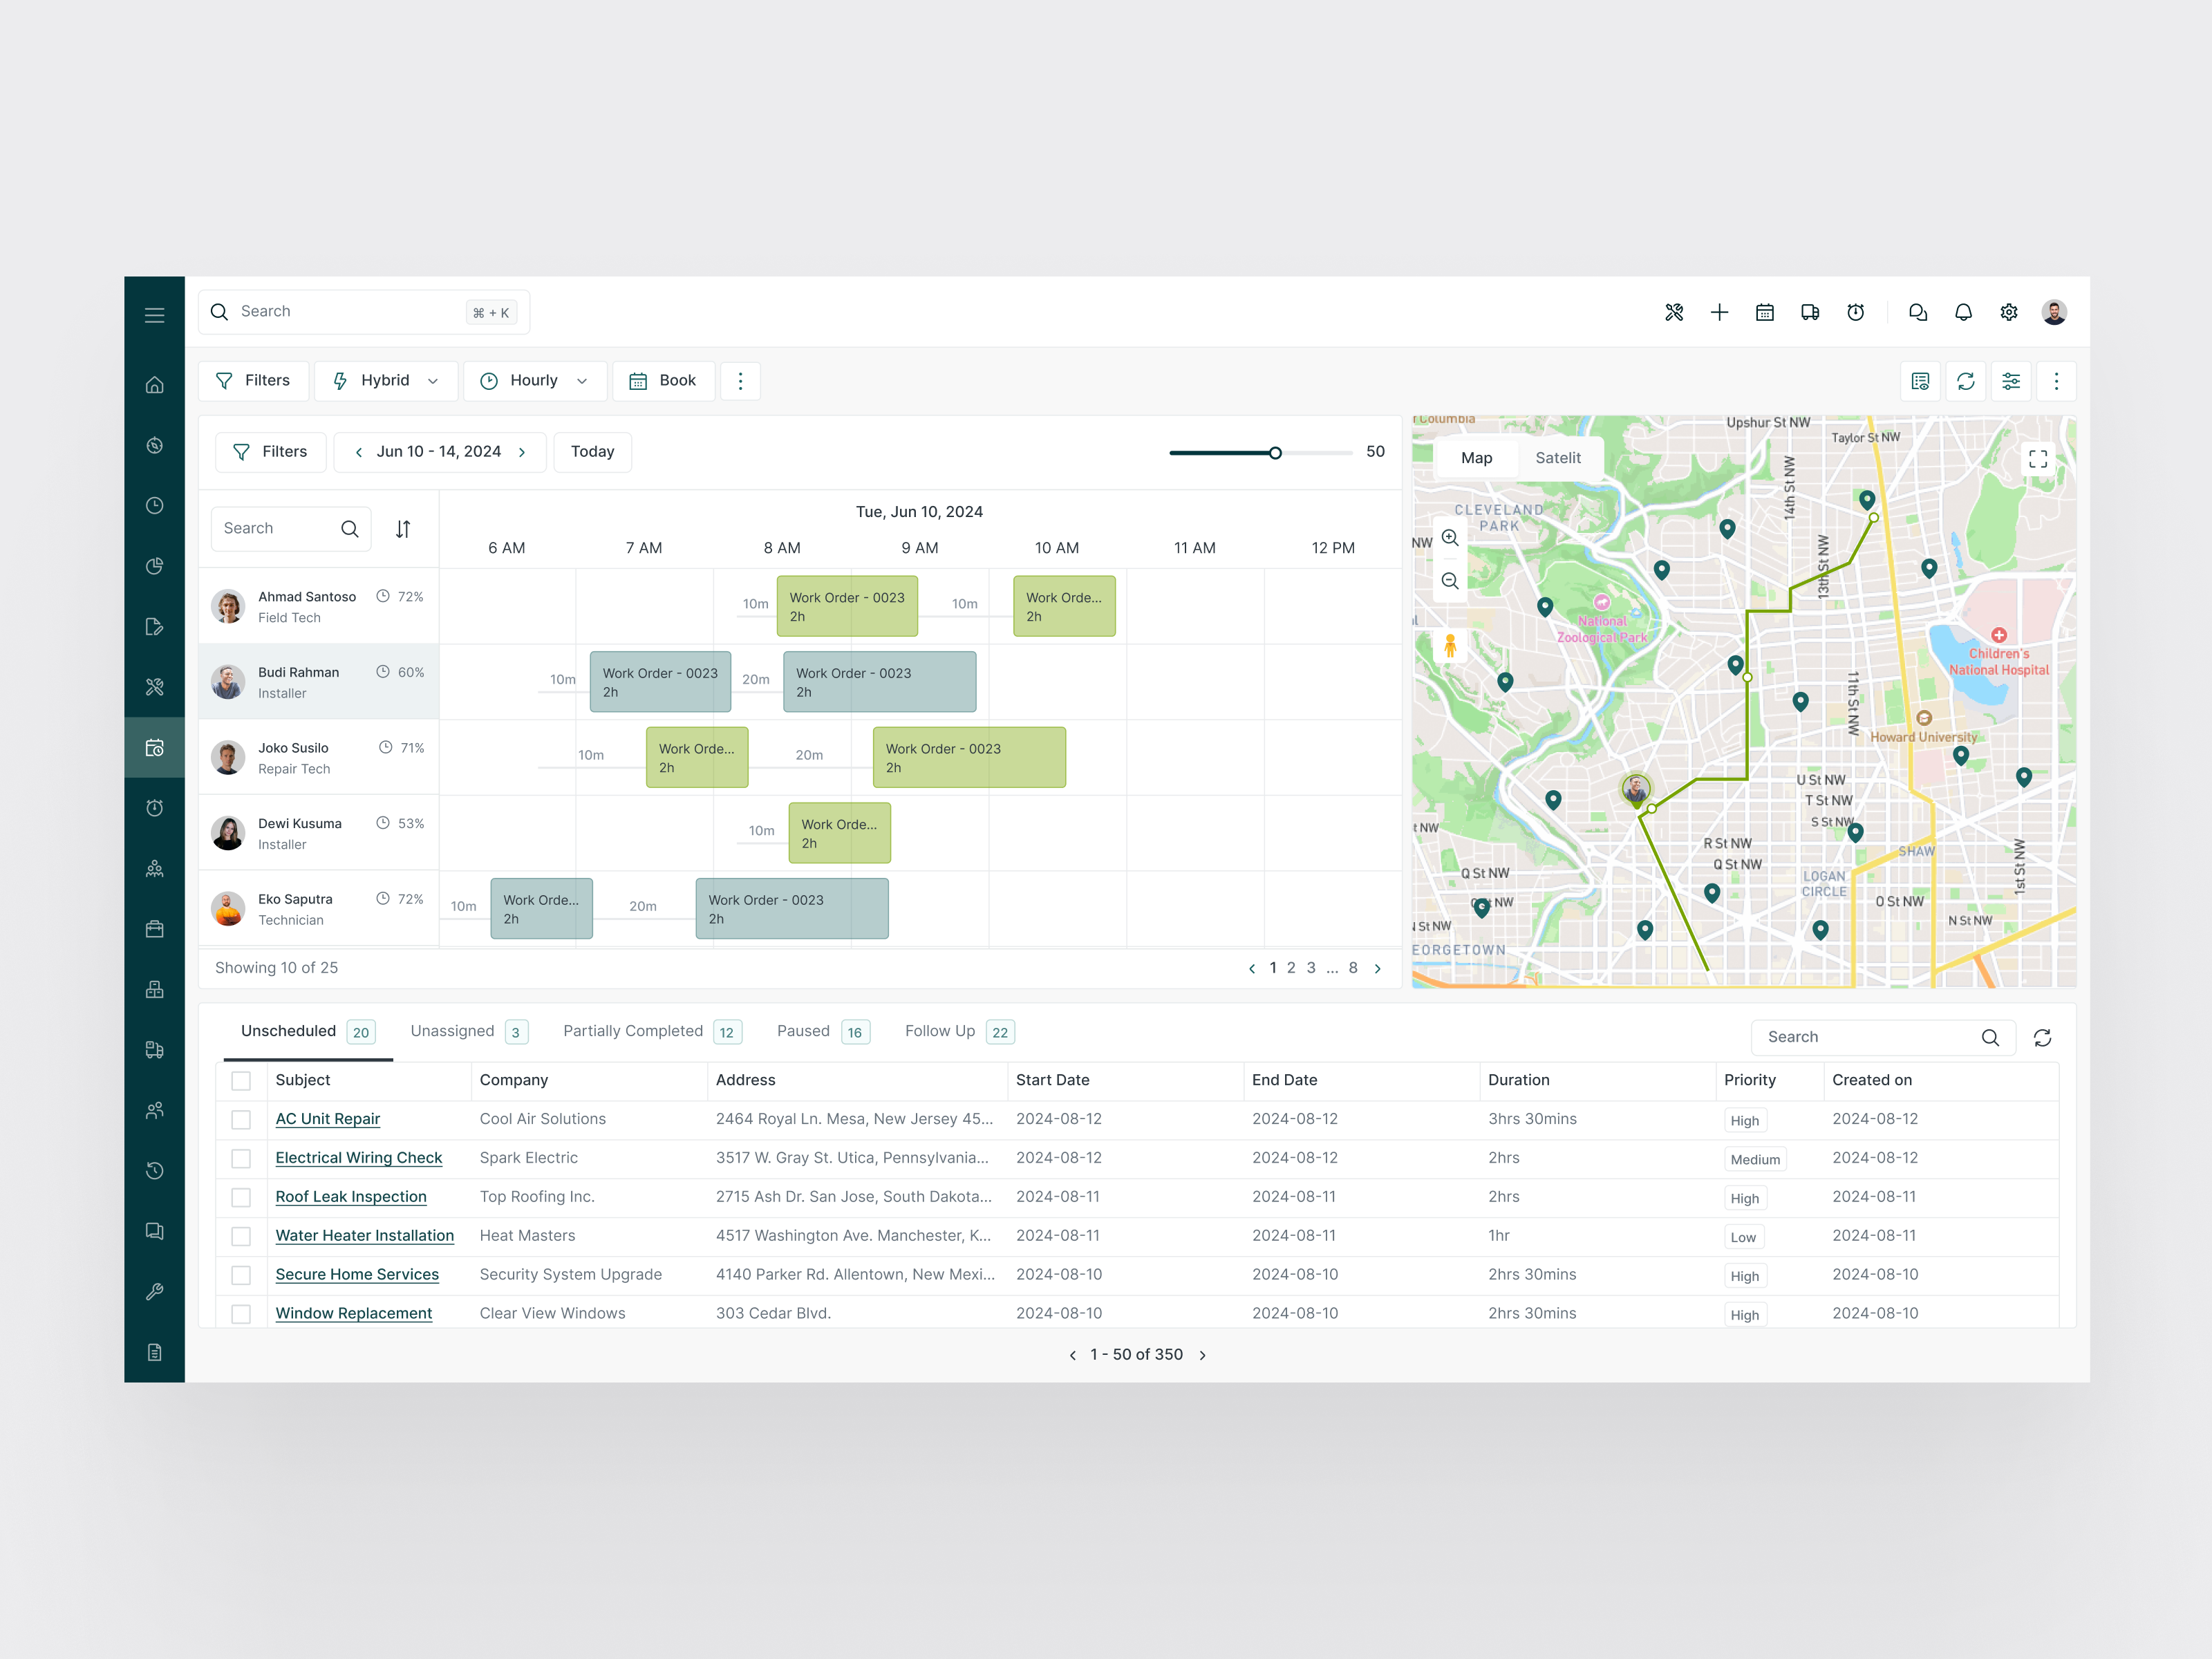
Task: Open notifications via the bell icon
Action: (1962, 312)
